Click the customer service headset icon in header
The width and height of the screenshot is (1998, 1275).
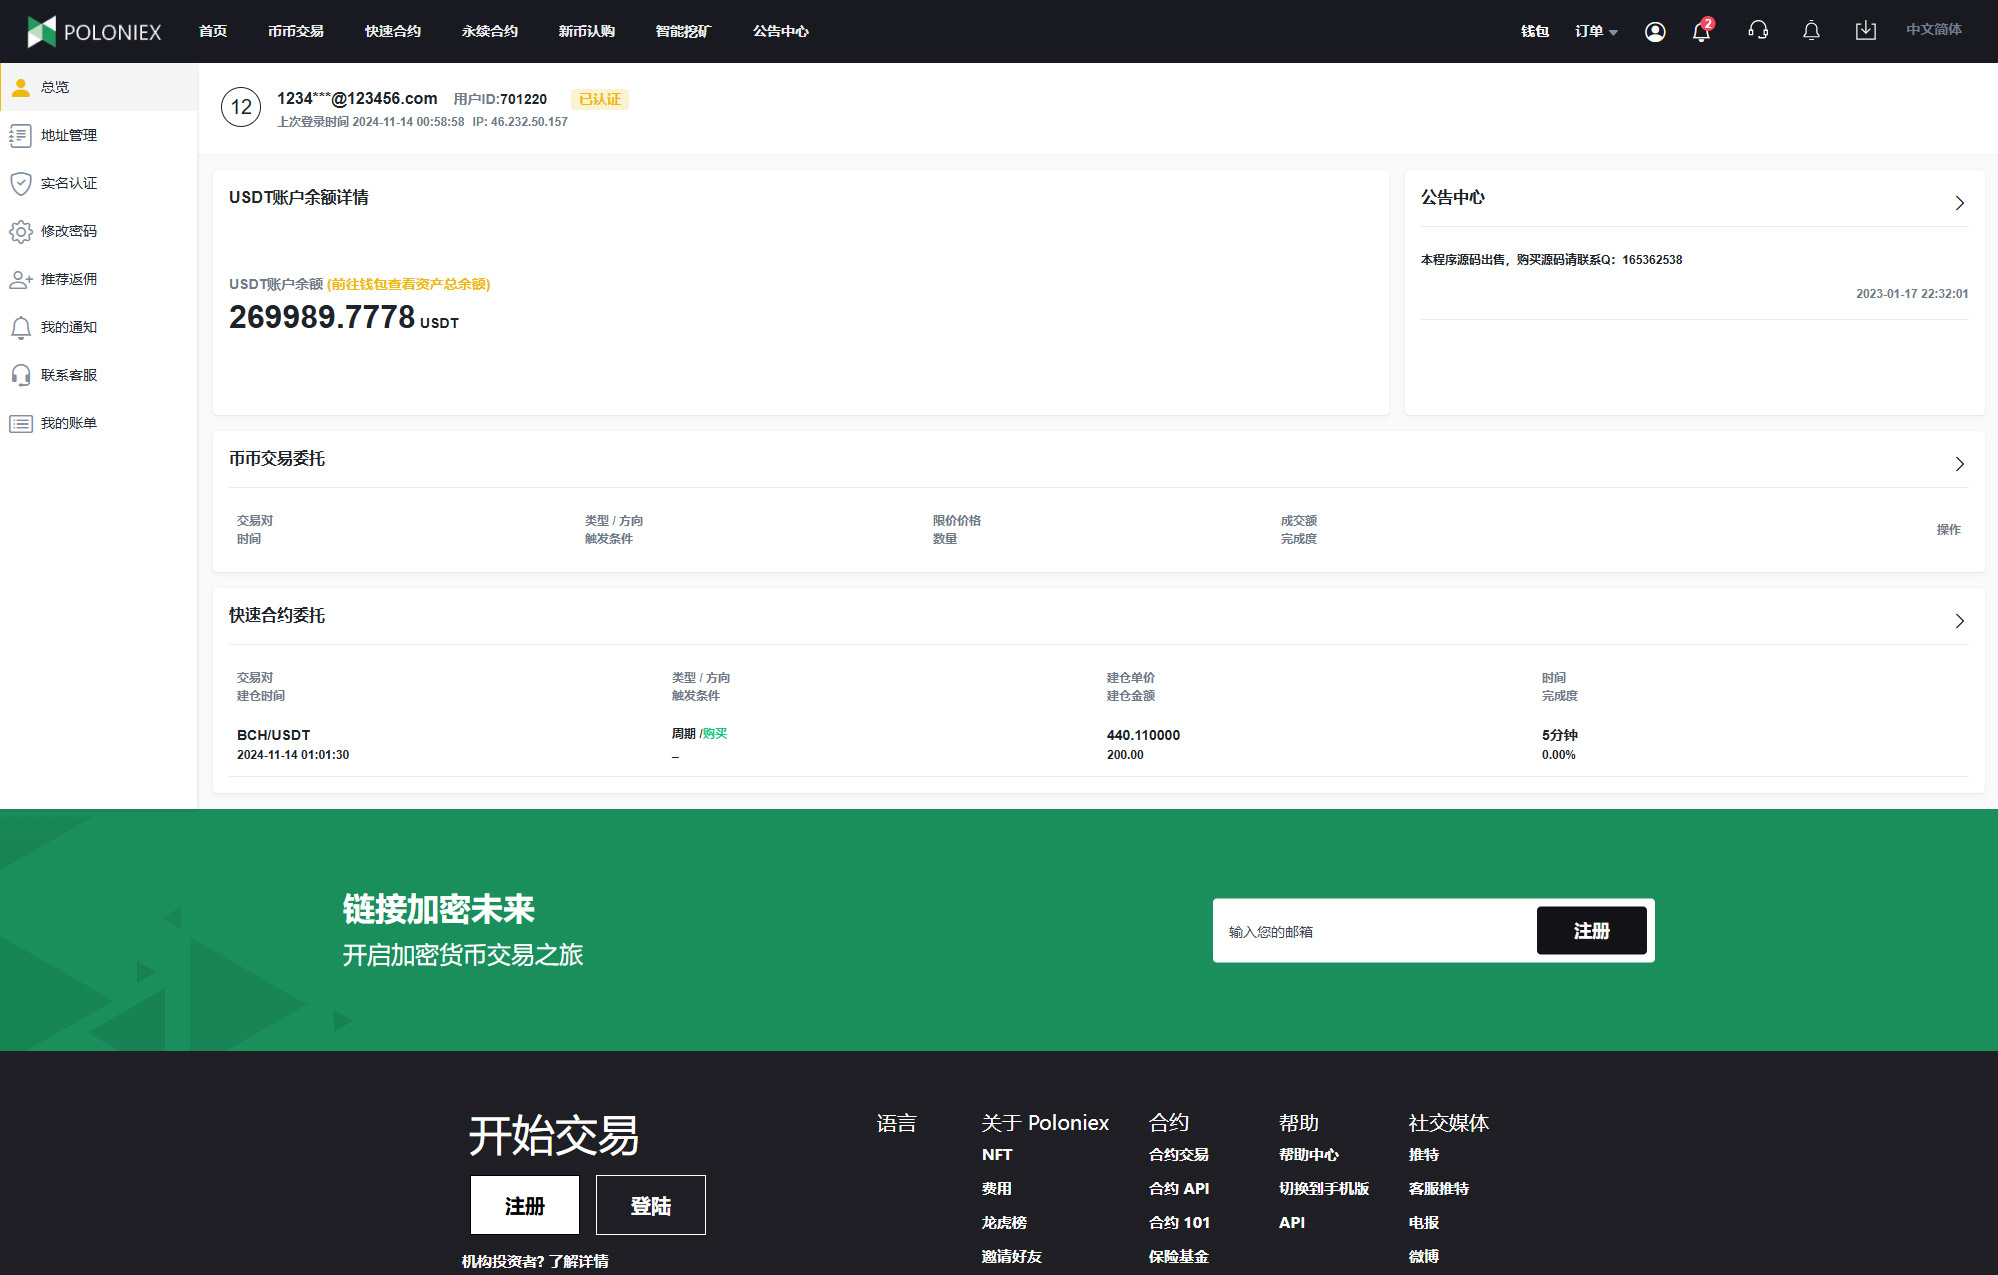1758,31
